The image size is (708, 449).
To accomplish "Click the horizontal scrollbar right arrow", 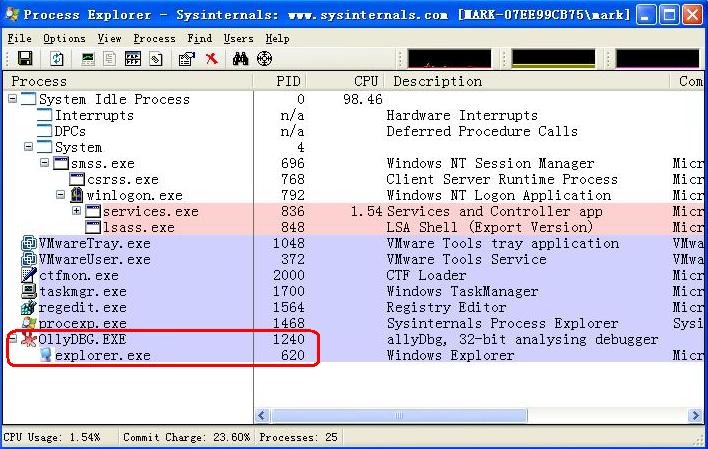I will (695, 415).
